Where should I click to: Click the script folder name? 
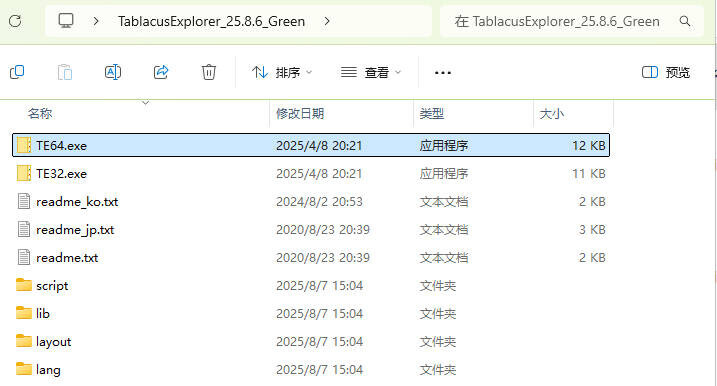pyautogui.click(x=52, y=286)
